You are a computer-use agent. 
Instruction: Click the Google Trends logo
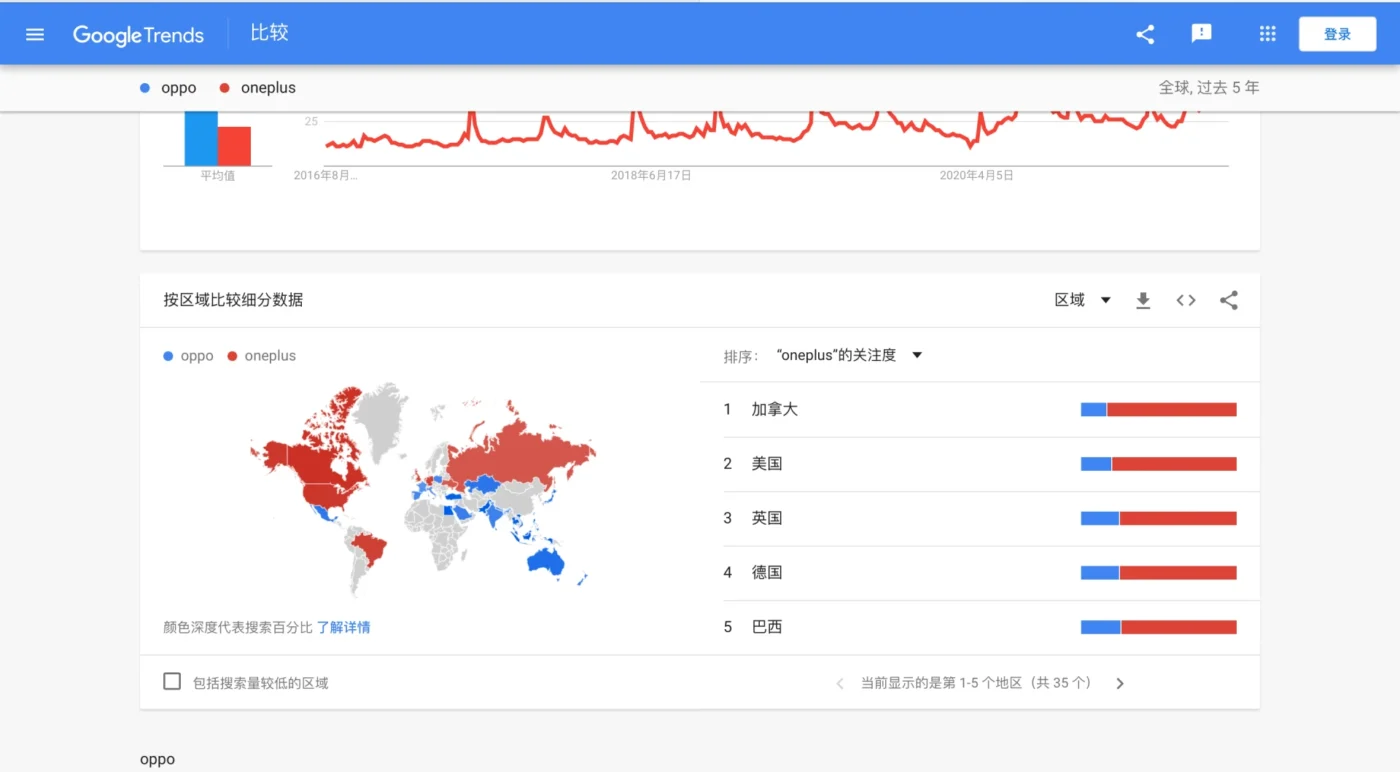[138, 35]
